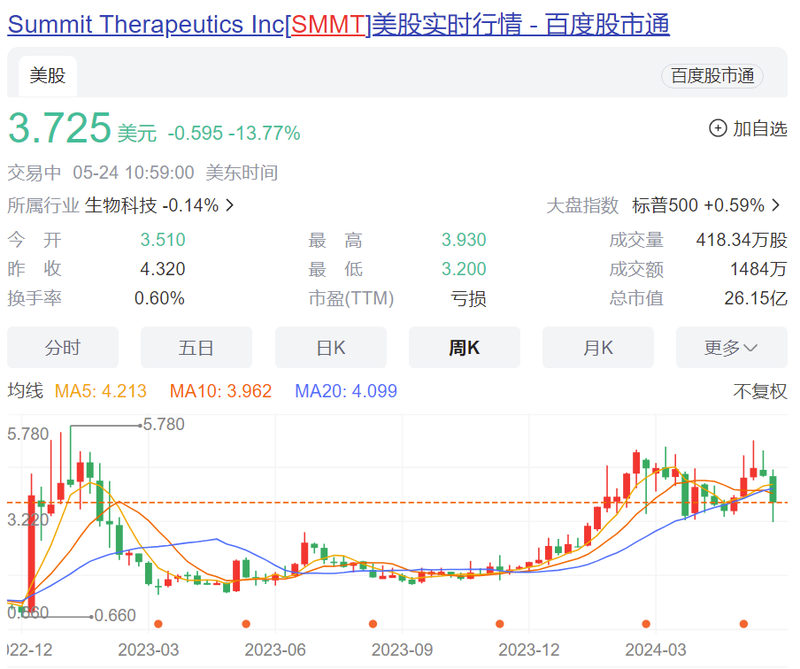Select the active 周K weekly tab
Screen dimensions: 800x669
(x=464, y=347)
